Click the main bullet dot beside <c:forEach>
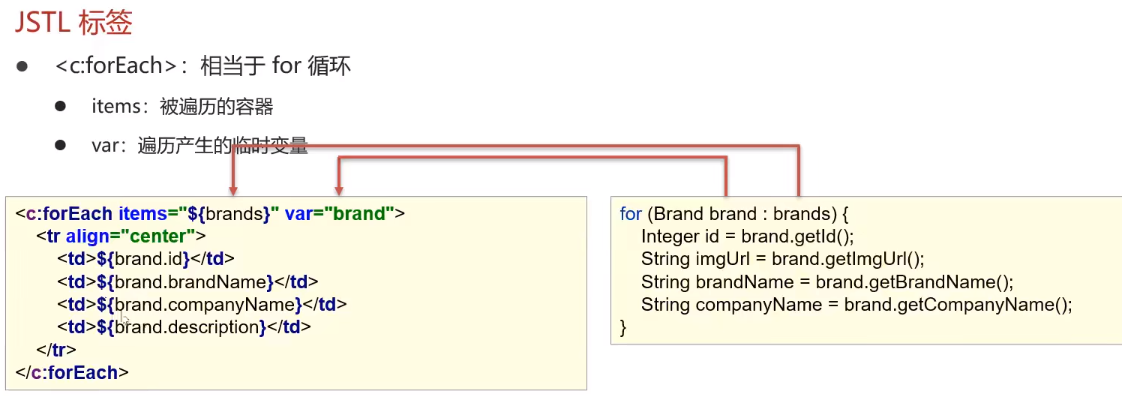The height and width of the screenshot is (396, 1122). [22, 67]
